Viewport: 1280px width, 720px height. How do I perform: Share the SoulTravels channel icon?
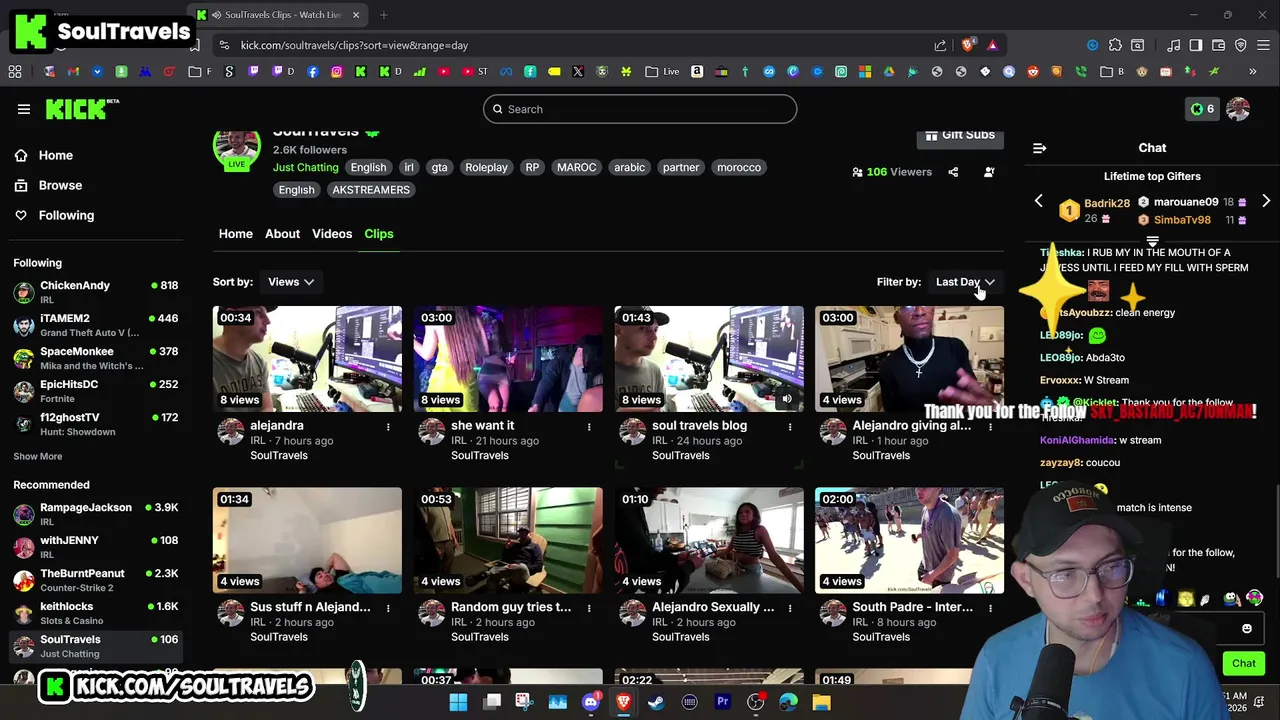point(953,172)
